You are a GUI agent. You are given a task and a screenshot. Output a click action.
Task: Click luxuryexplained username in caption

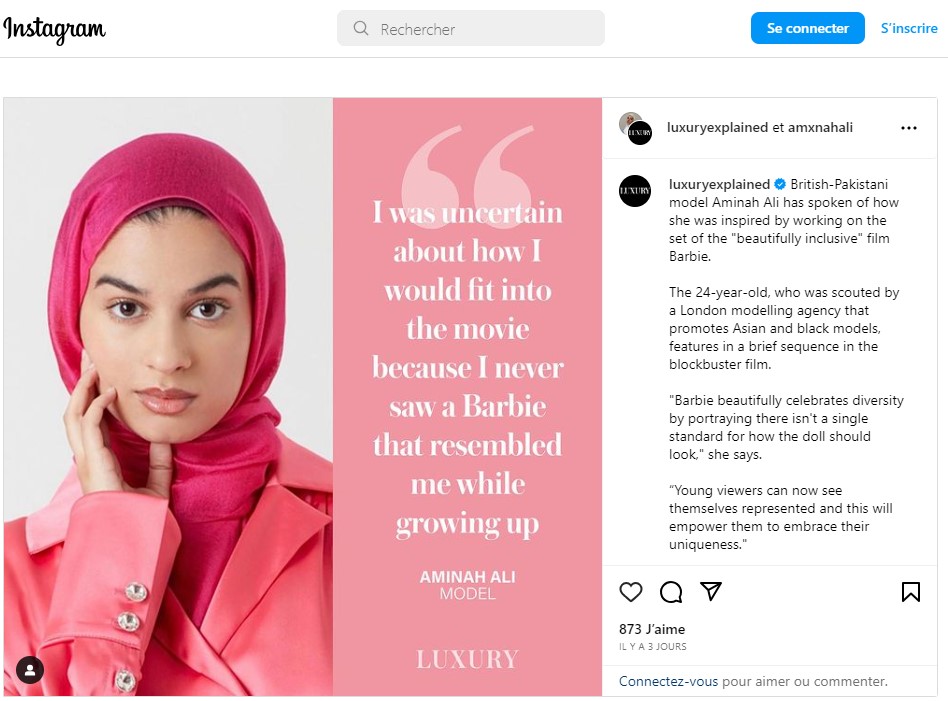click(x=719, y=184)
